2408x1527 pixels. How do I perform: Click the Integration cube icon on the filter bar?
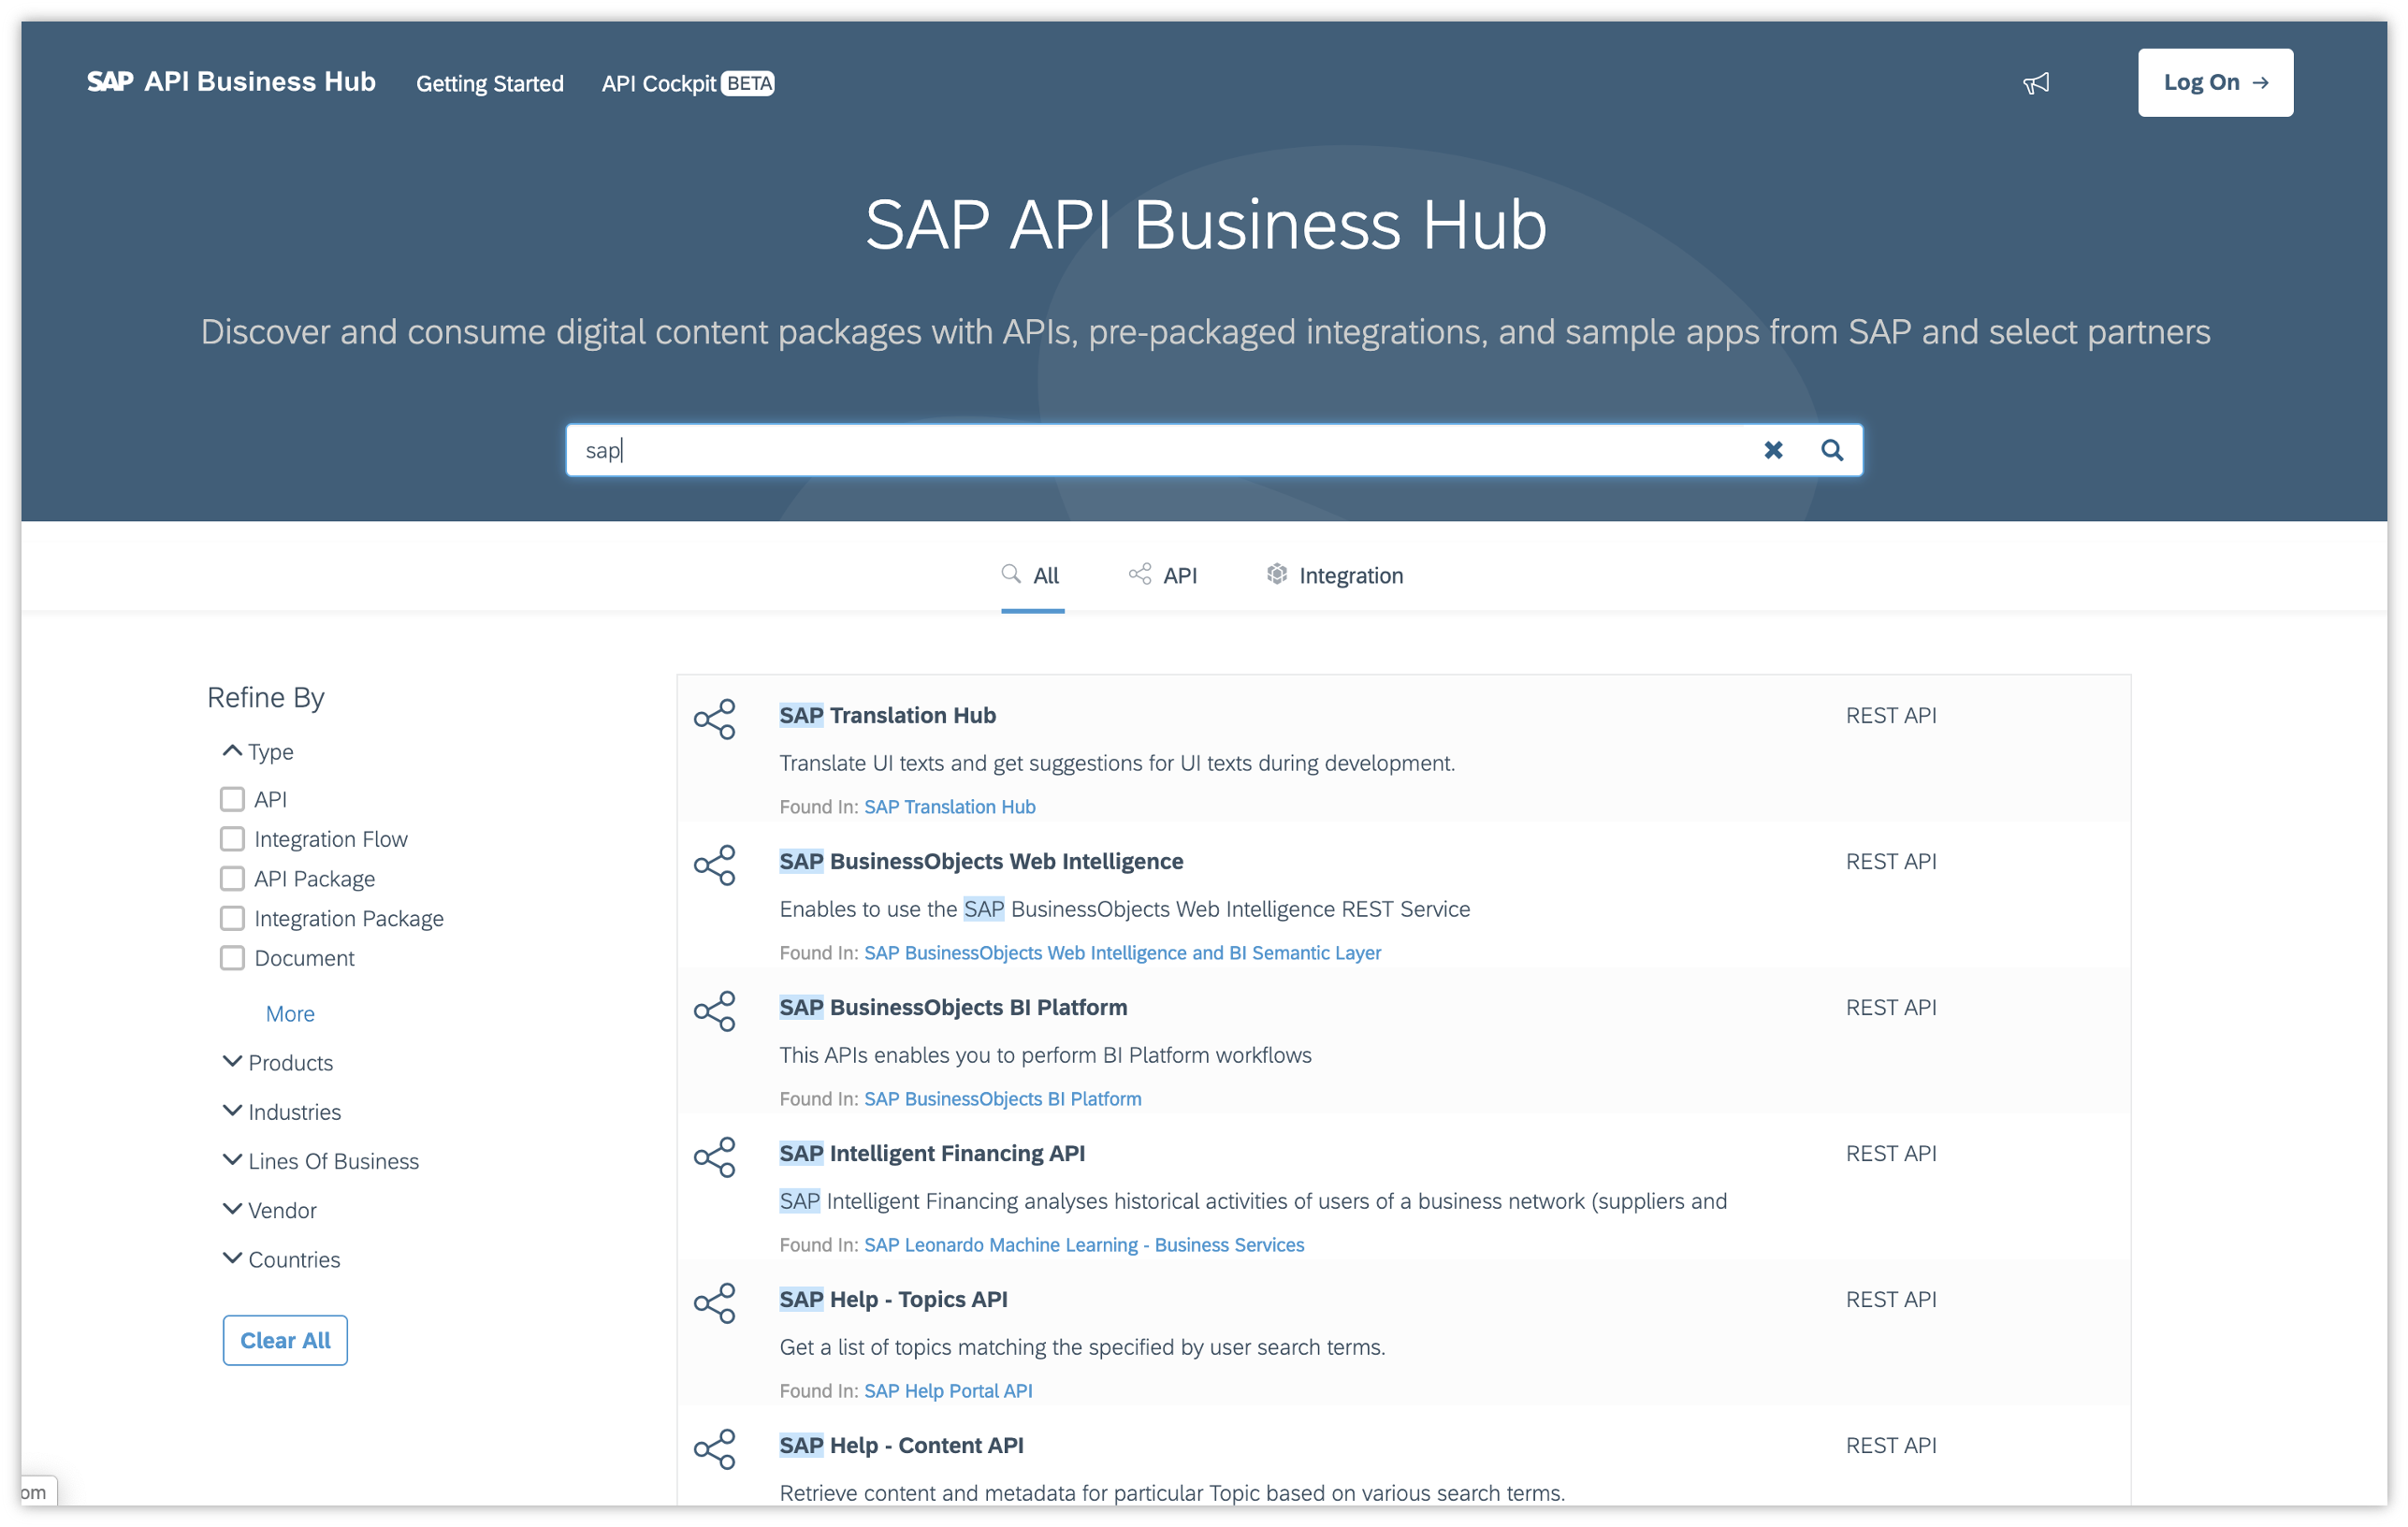(1277, 574)
